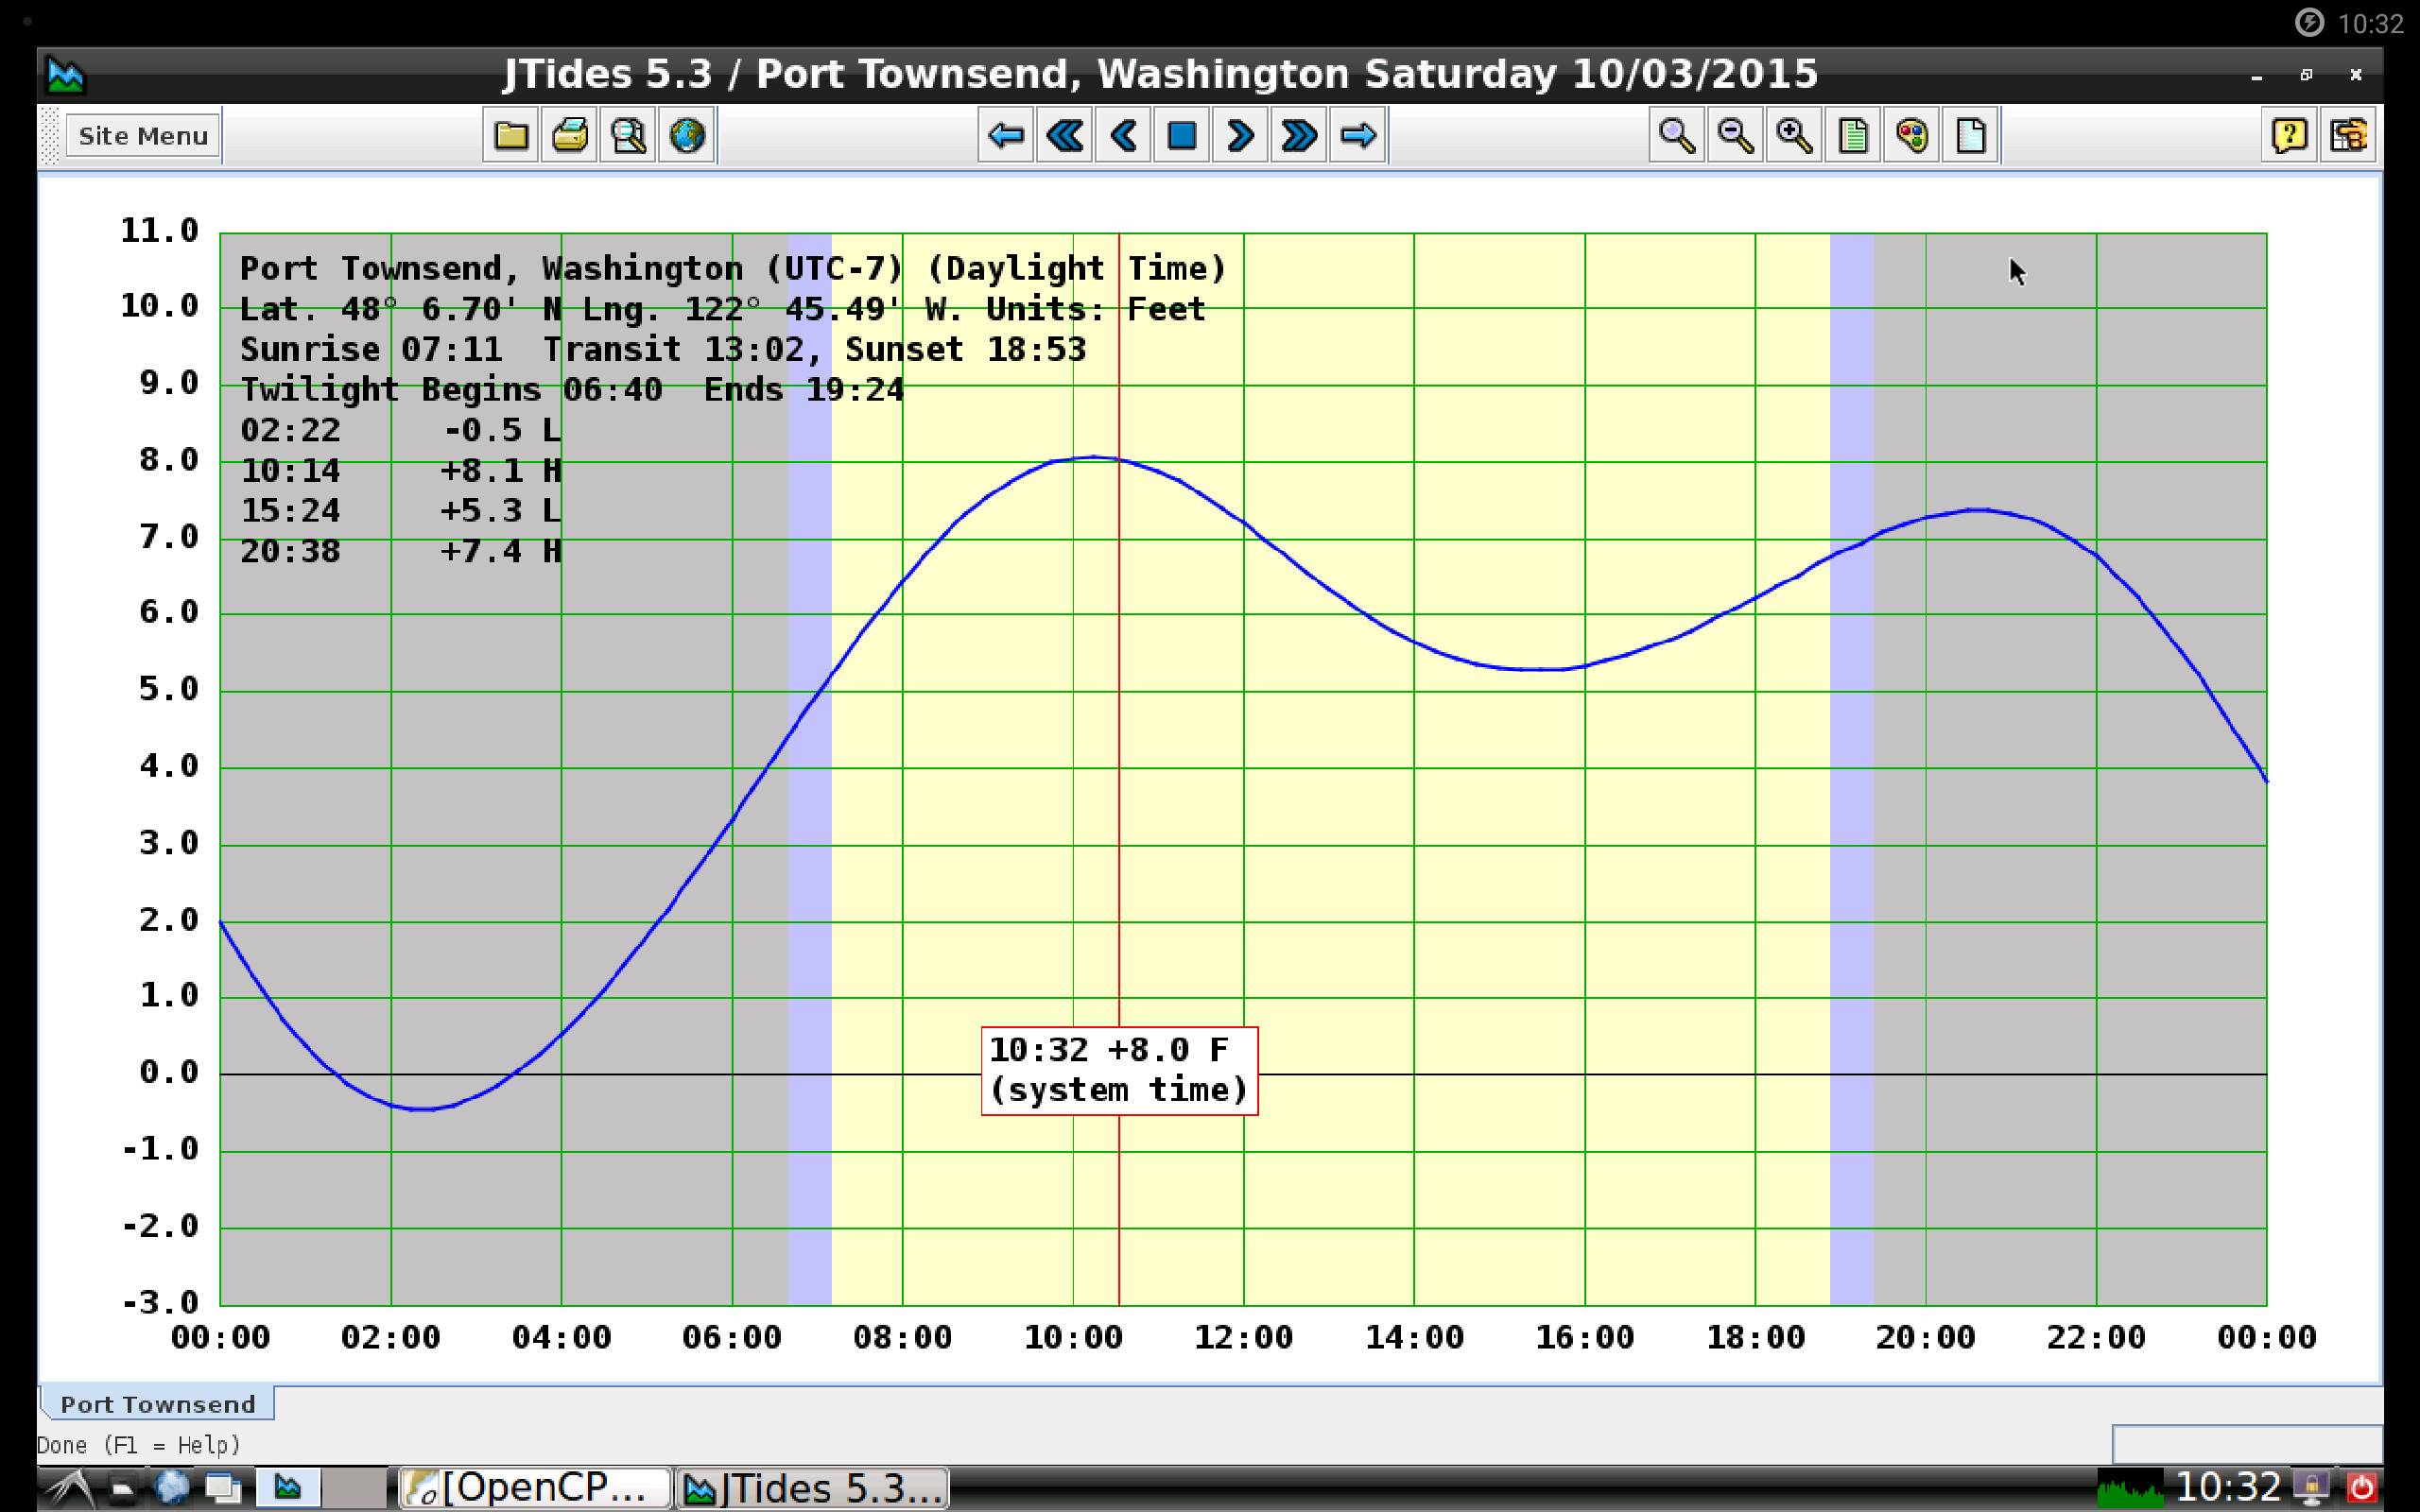
Task: Click the yellow question mark help icon
Action: (2290, 135)
